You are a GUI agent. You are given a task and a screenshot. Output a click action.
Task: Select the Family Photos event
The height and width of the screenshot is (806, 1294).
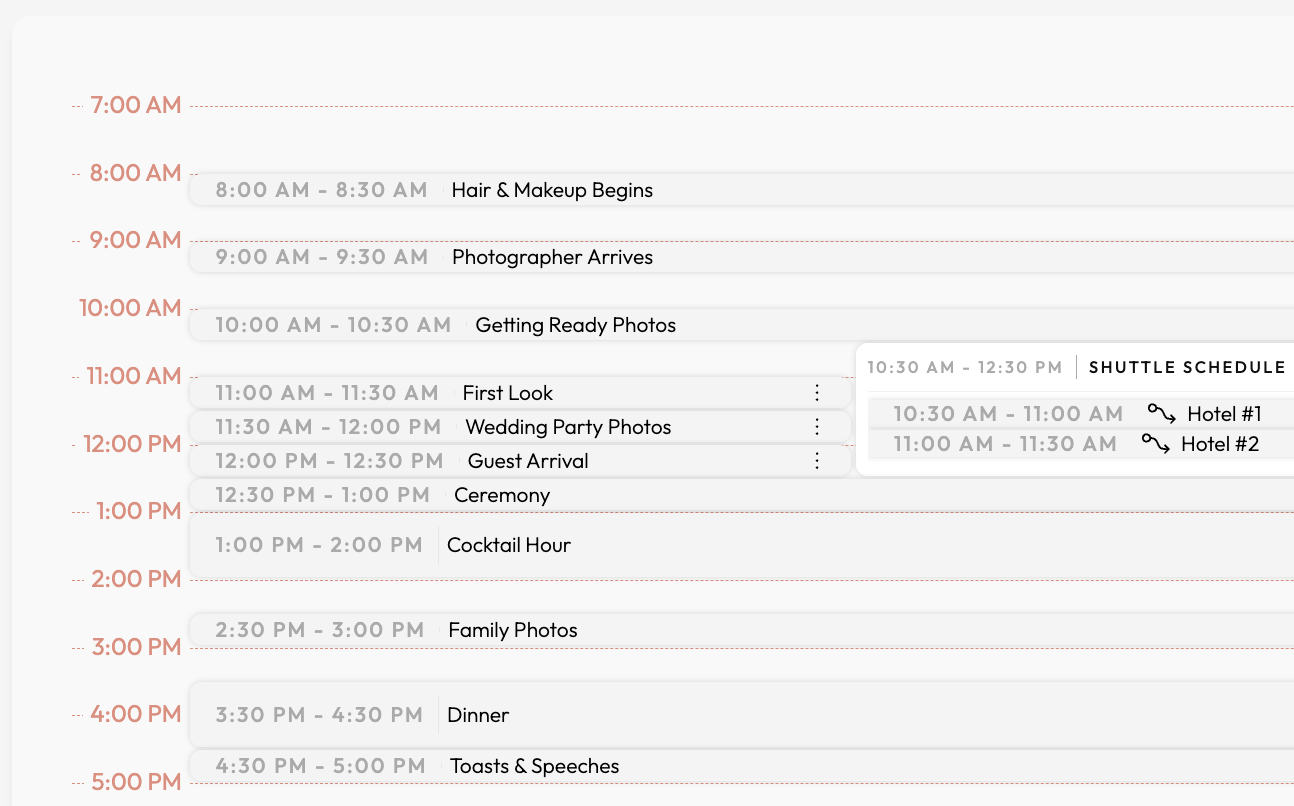click(741, 630)
